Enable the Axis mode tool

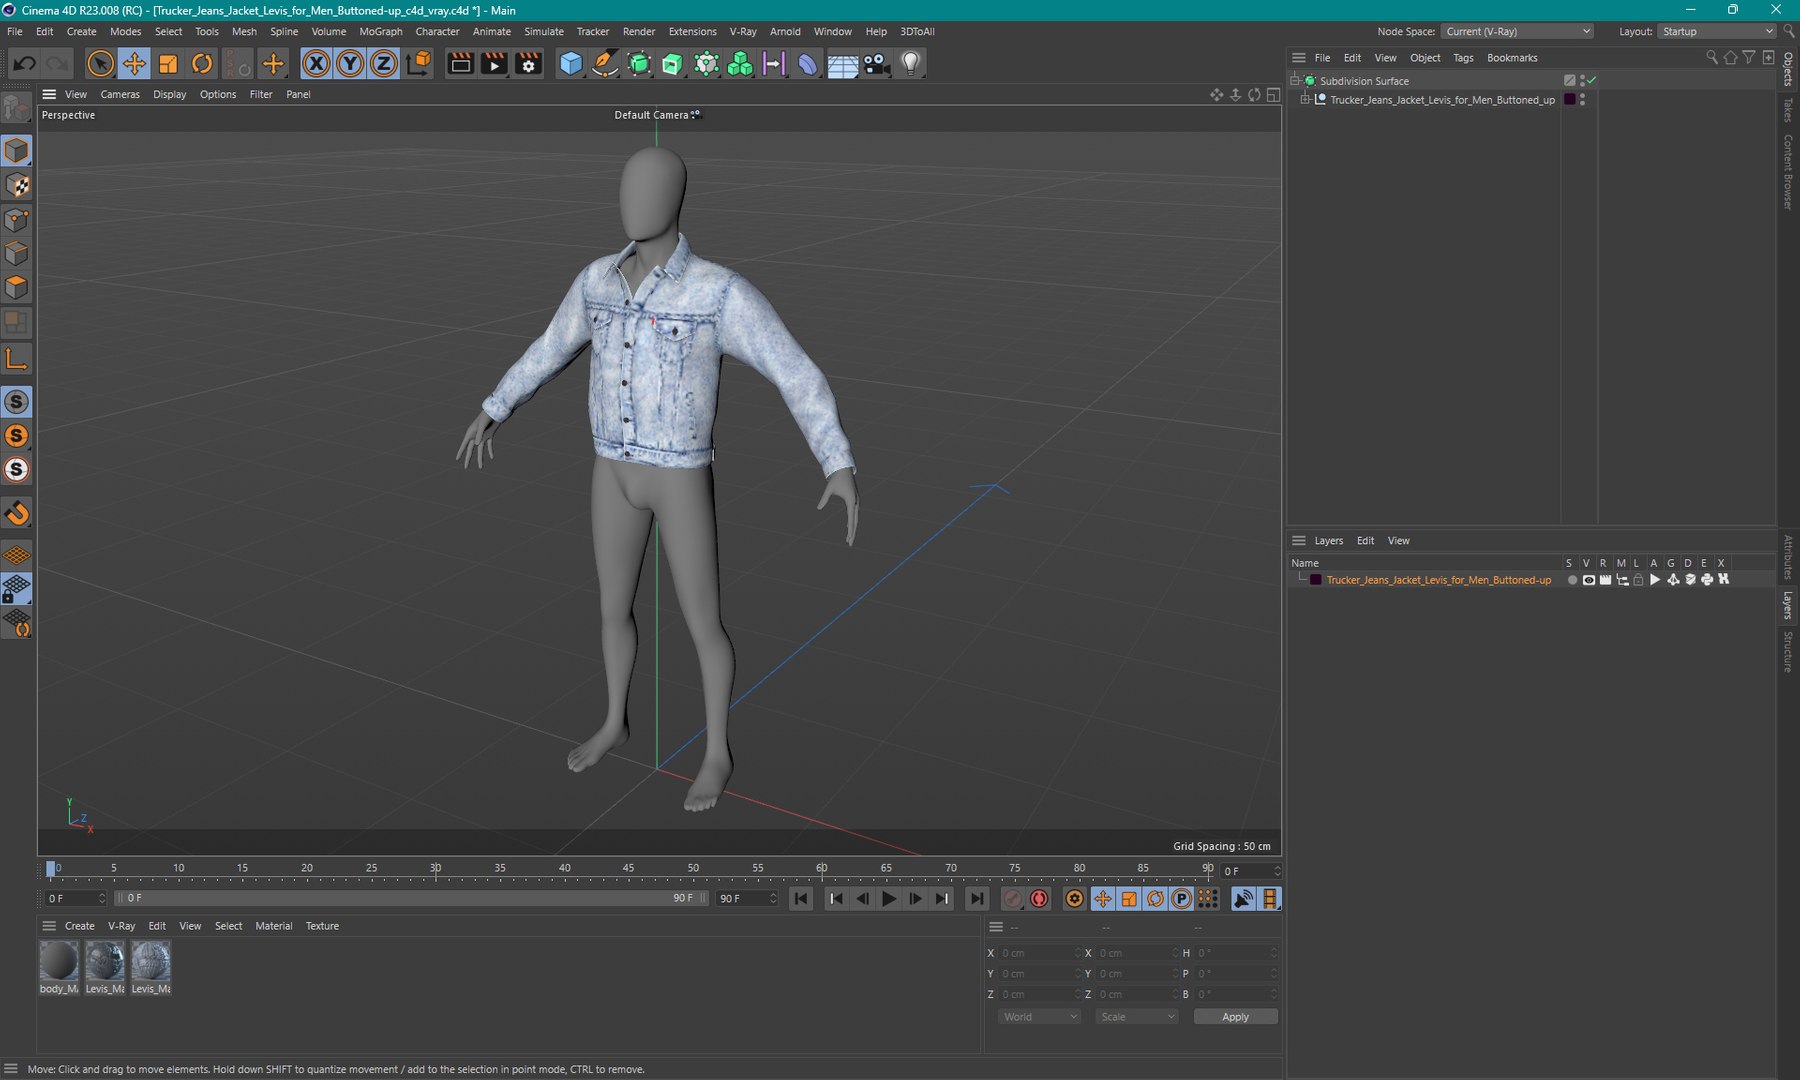pos(17,359)
